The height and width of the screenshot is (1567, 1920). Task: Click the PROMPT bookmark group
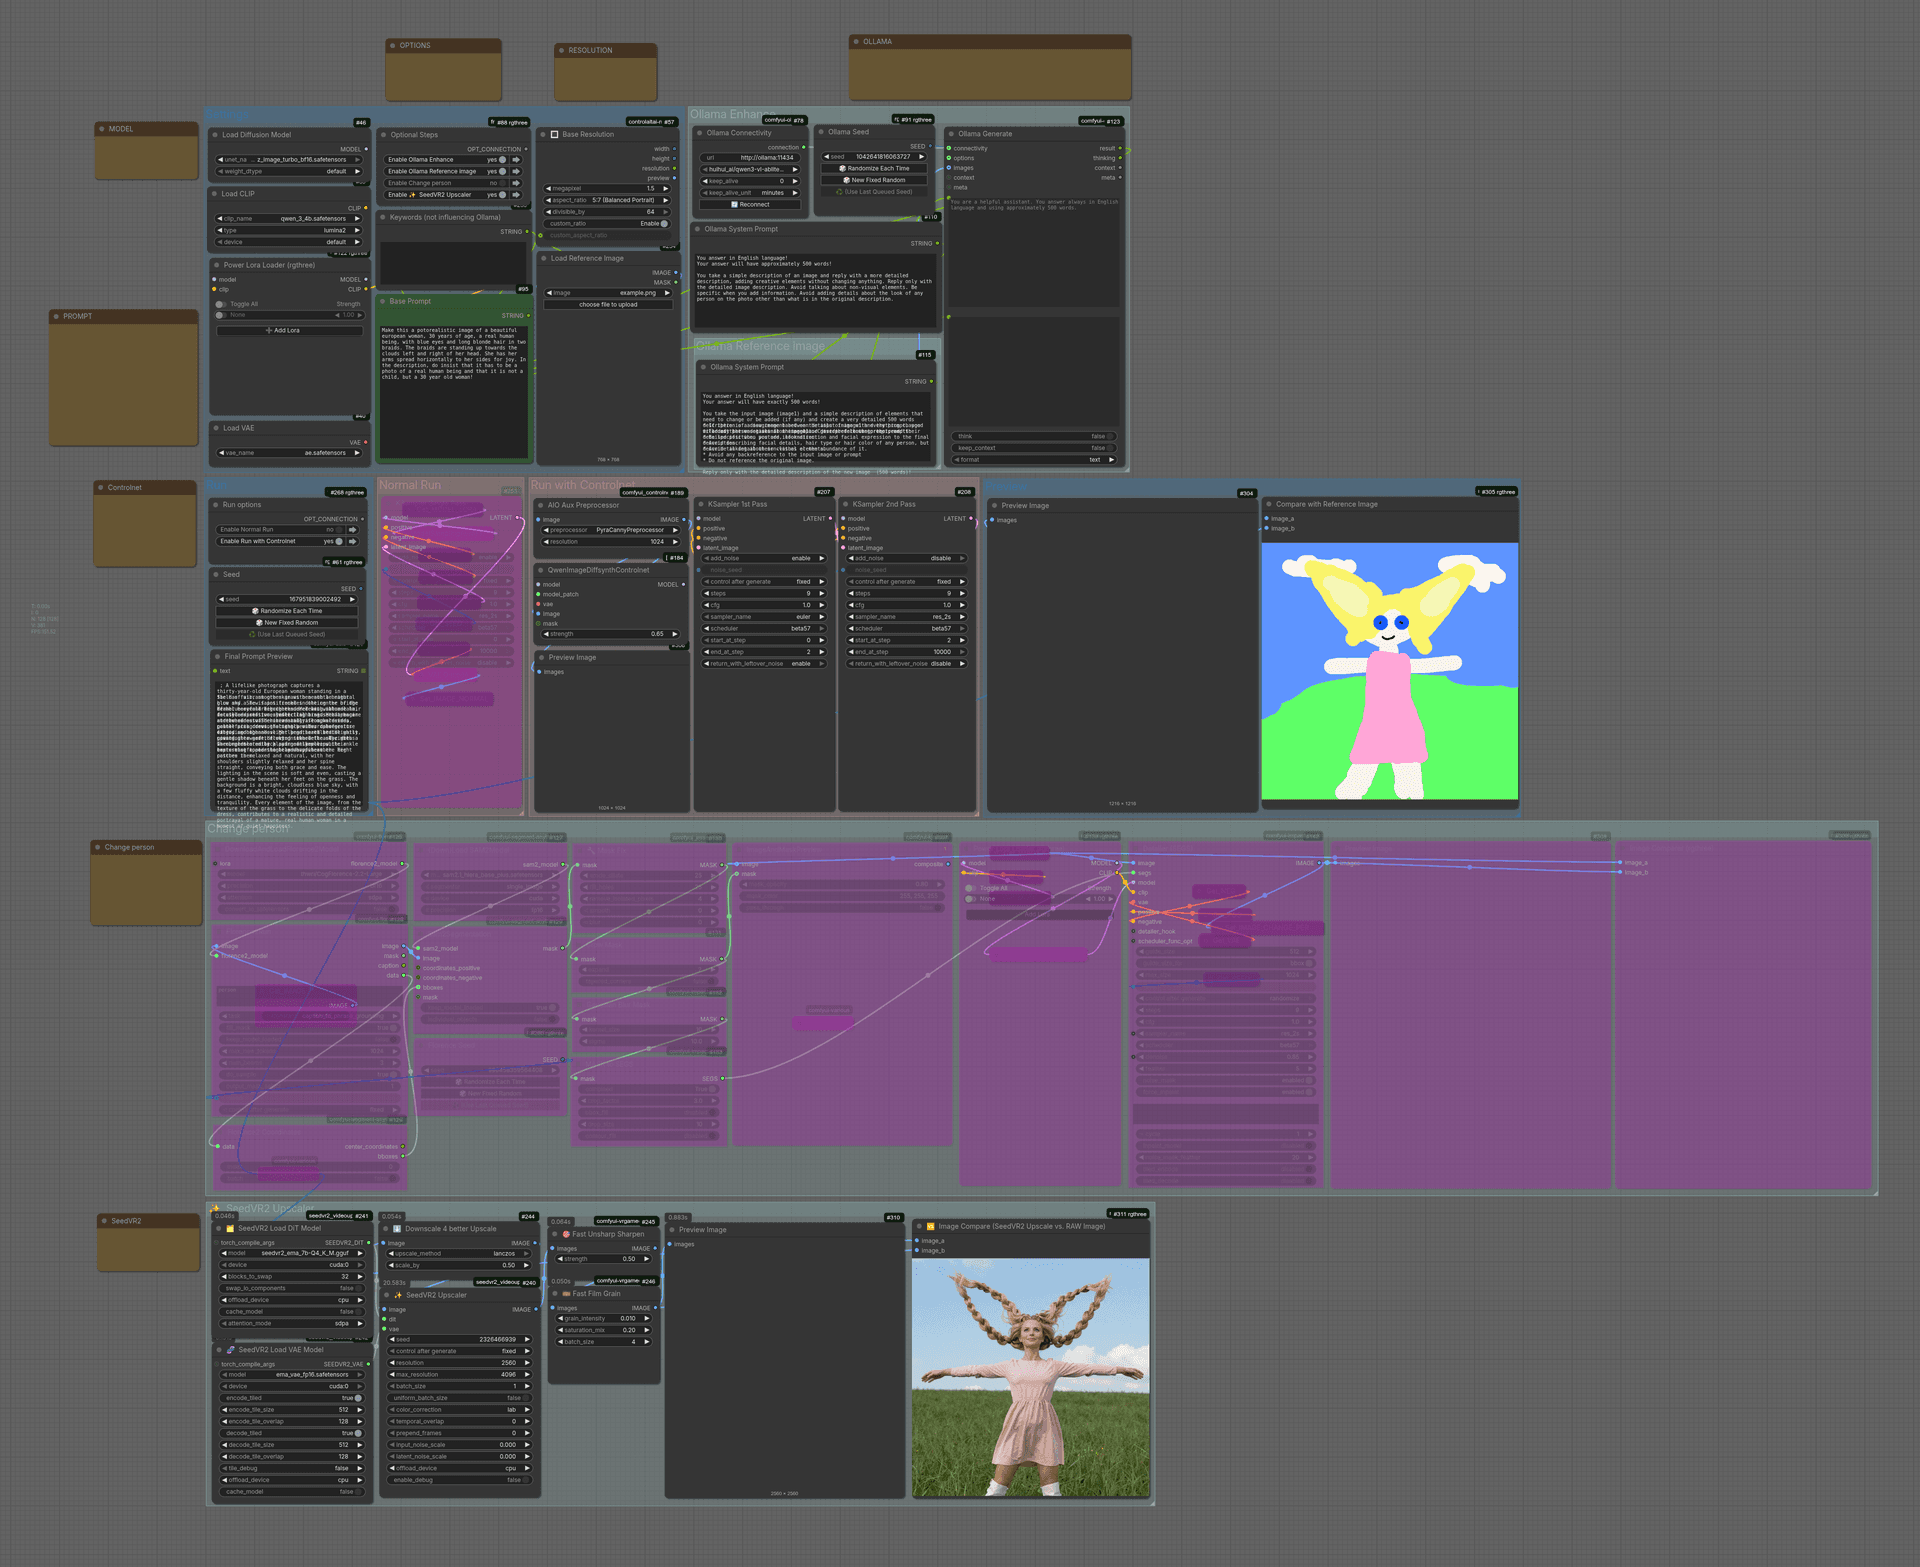point(124,377)
